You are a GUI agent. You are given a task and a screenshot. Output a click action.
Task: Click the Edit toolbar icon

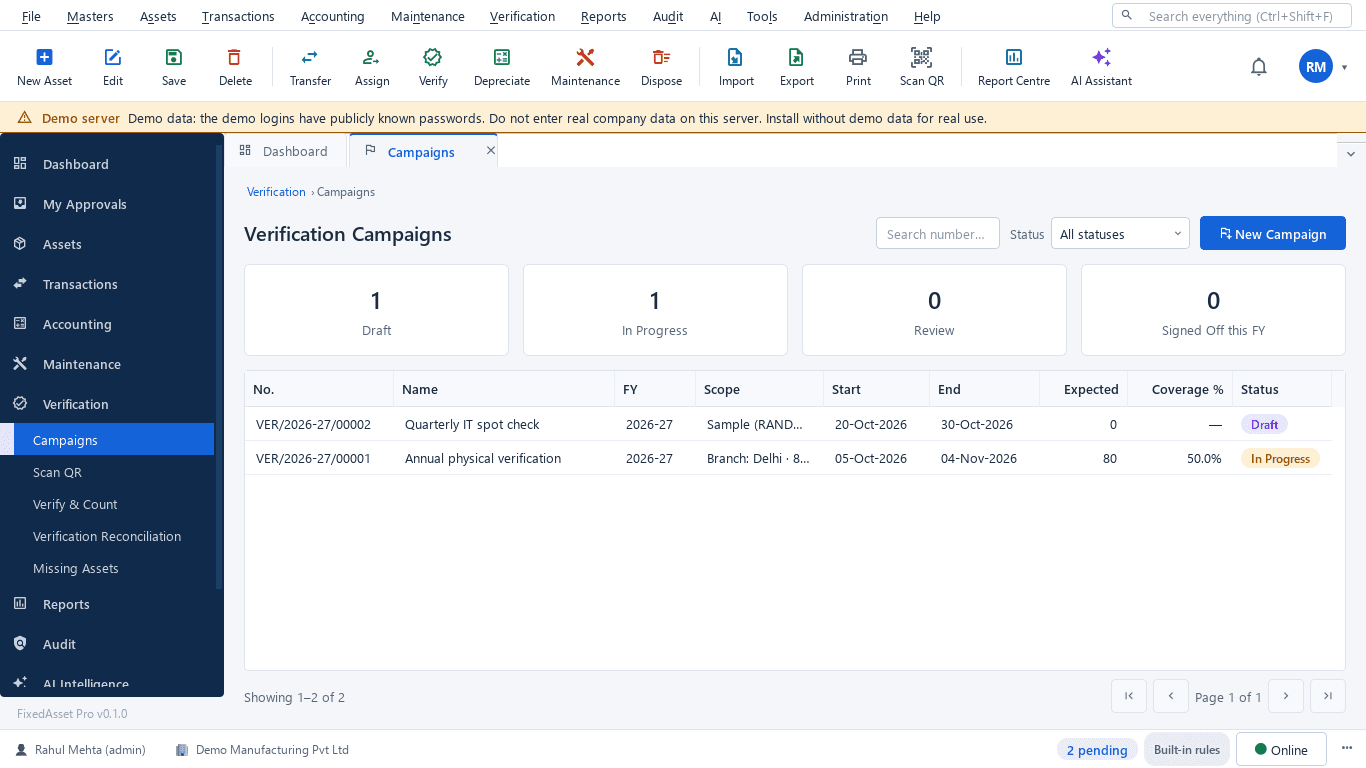[113, 68]
